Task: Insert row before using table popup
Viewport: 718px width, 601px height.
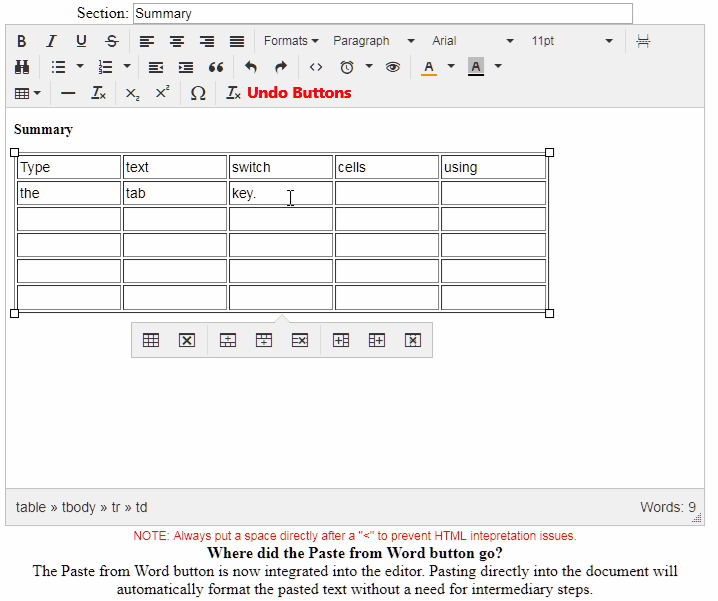Action: pyautogui.click(x=228, y=340)
